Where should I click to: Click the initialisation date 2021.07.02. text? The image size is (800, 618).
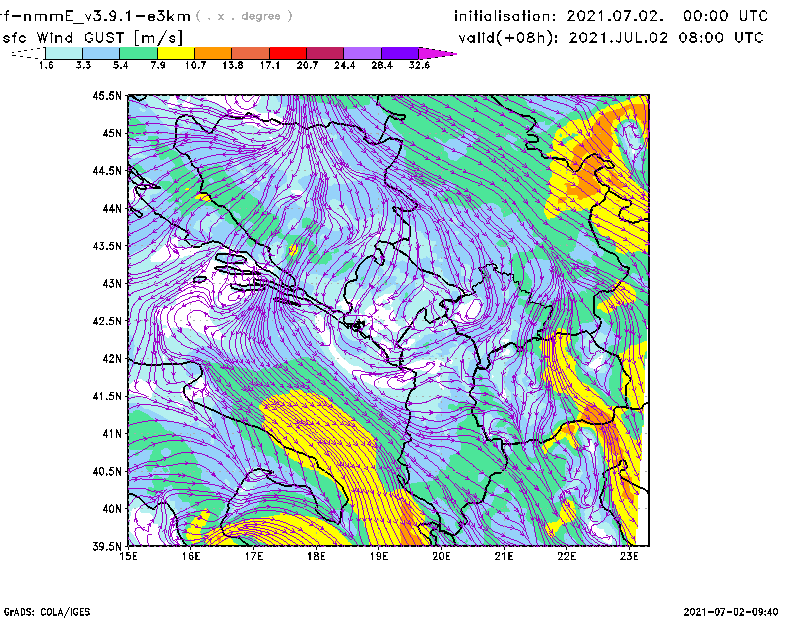click(x=615, y=16)
